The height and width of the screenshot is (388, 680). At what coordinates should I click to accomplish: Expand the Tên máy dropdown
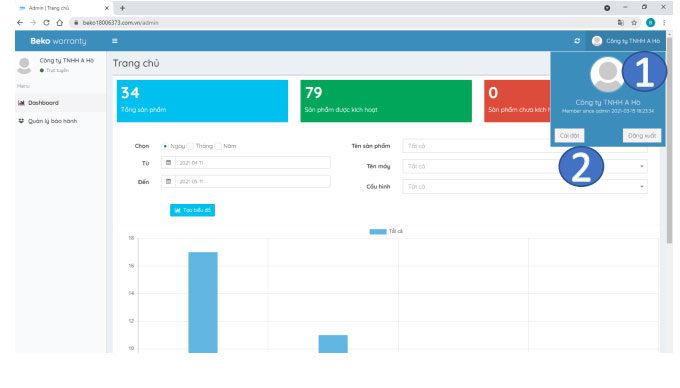click(x=525, y=166)
